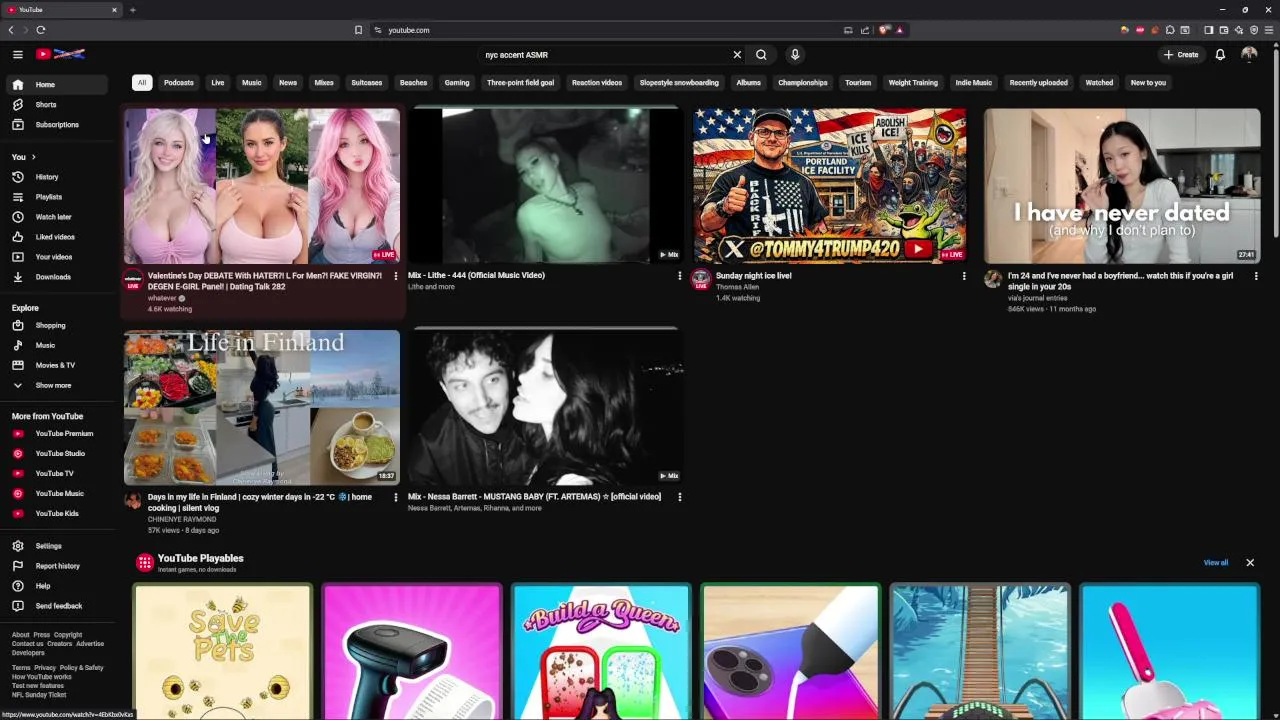Screen dimensions: 1280x720
Task: Select the Reaction videos chip
Action: click(597, 83)
